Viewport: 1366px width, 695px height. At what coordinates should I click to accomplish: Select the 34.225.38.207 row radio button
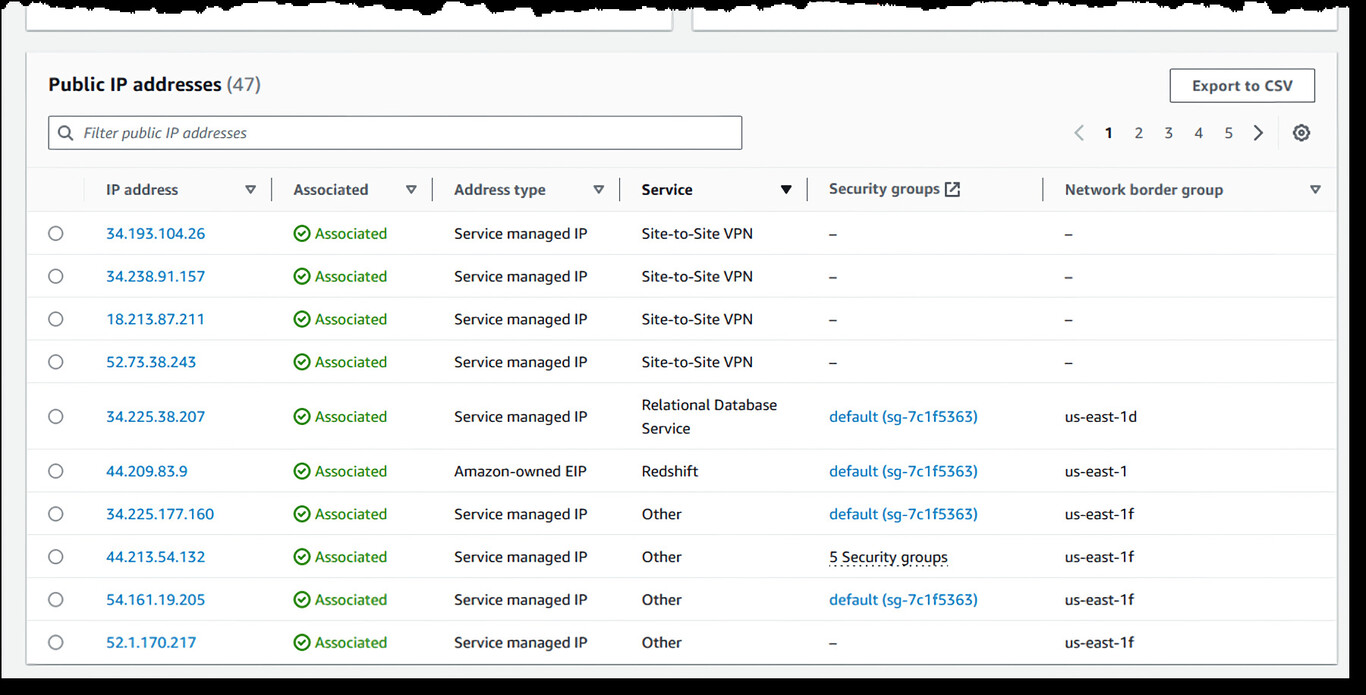pyautogui.click(x=56, y=417)
